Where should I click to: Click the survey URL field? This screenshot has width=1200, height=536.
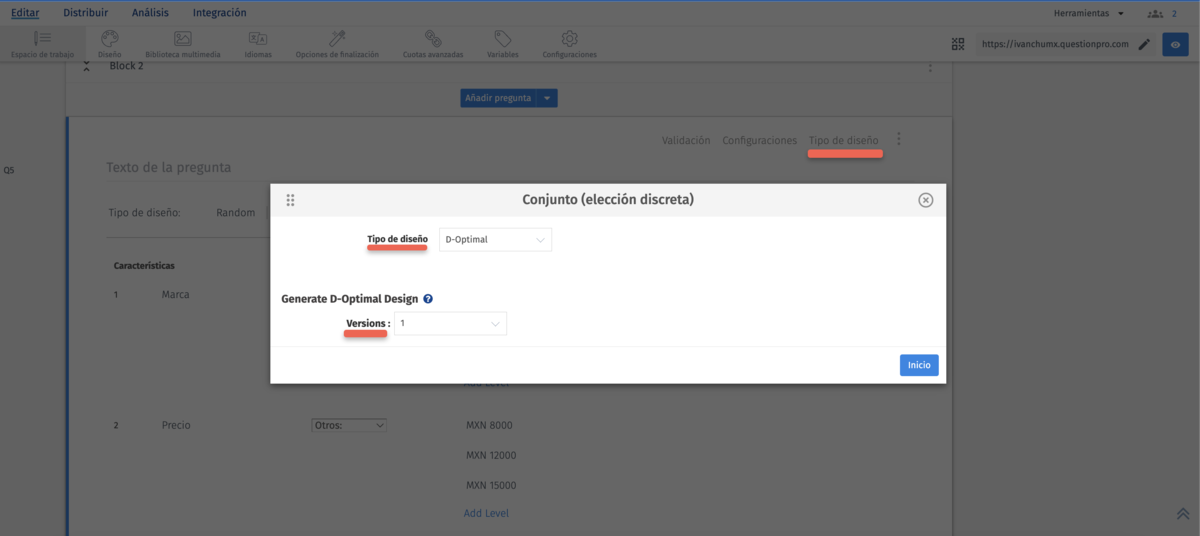(x=1054, y=44)
